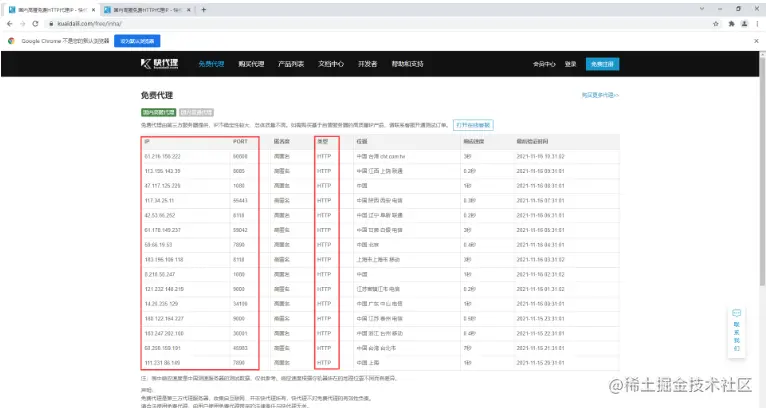Click timestamp 2021-11-15 23:31:01
Image resolution: width=766 pixels, height=408 pixels.
tap(540, 318)
